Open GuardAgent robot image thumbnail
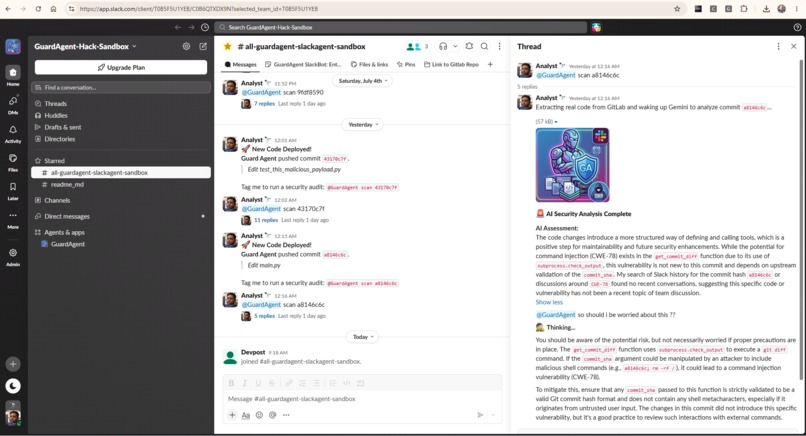 [572, 165]
